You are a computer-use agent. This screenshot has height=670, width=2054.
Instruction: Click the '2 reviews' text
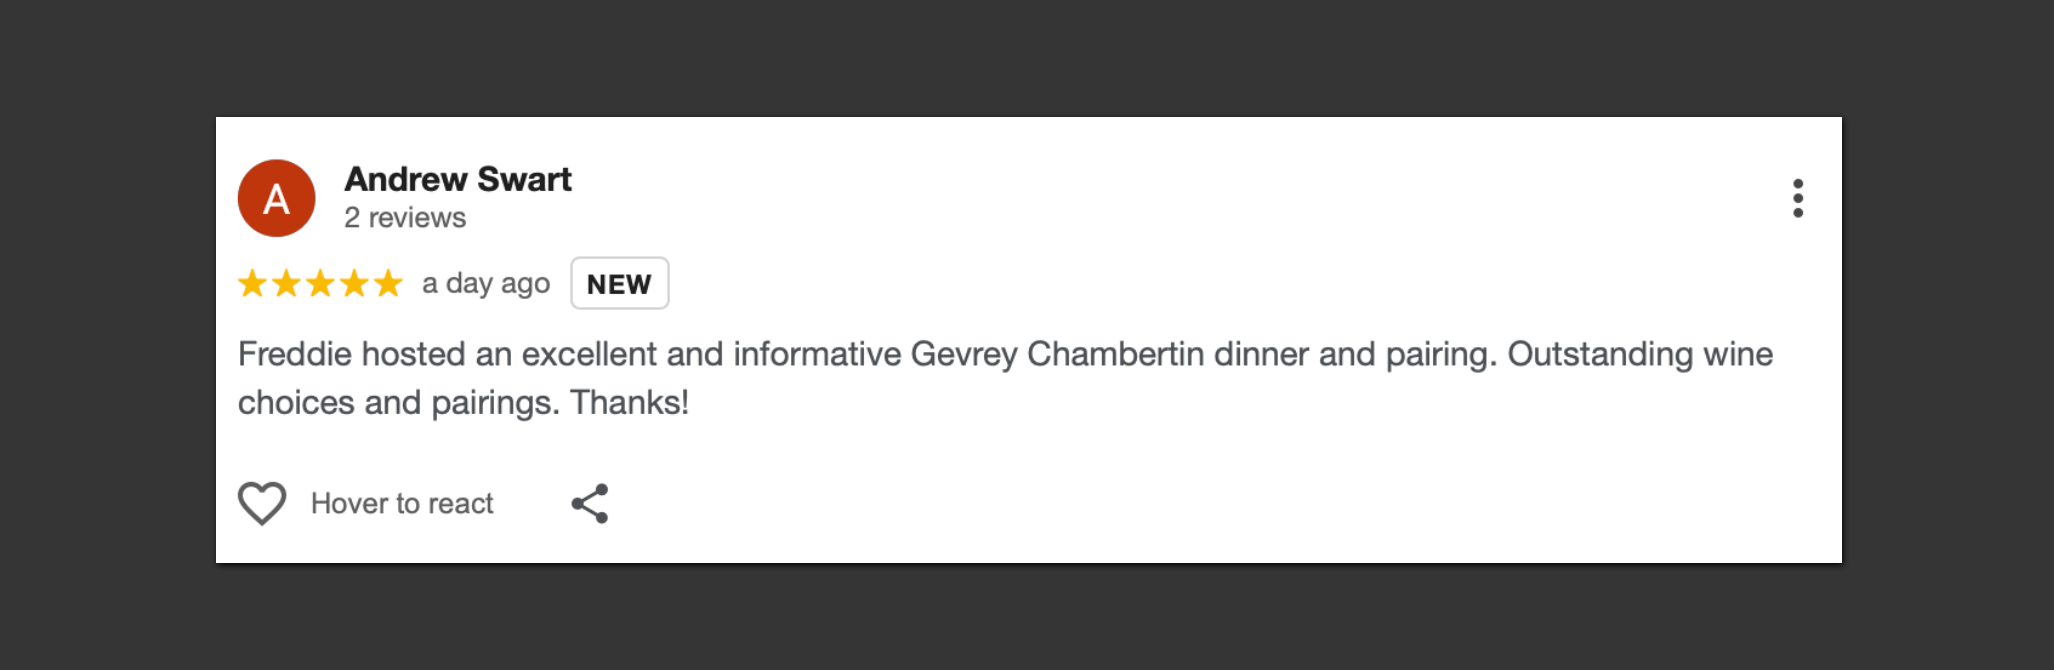405,218
